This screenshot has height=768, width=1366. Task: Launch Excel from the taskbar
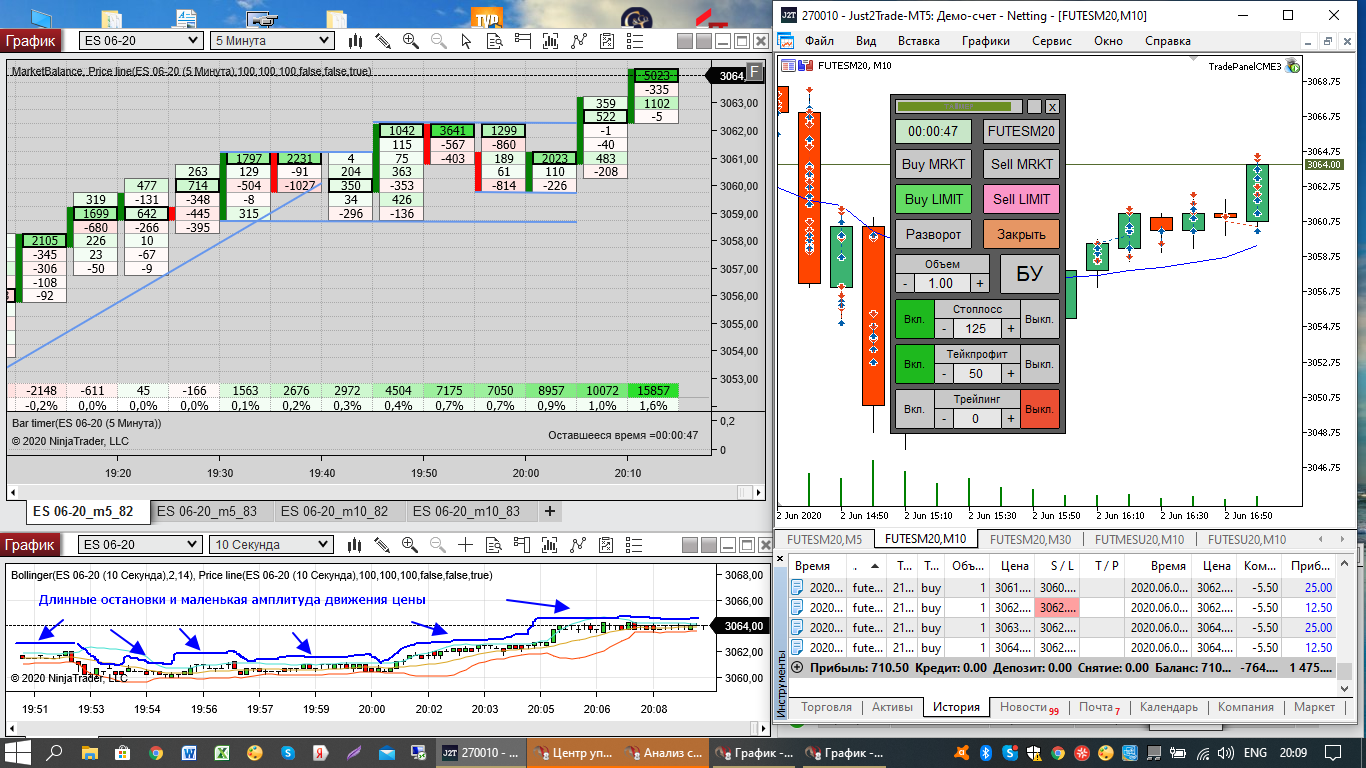222,752
